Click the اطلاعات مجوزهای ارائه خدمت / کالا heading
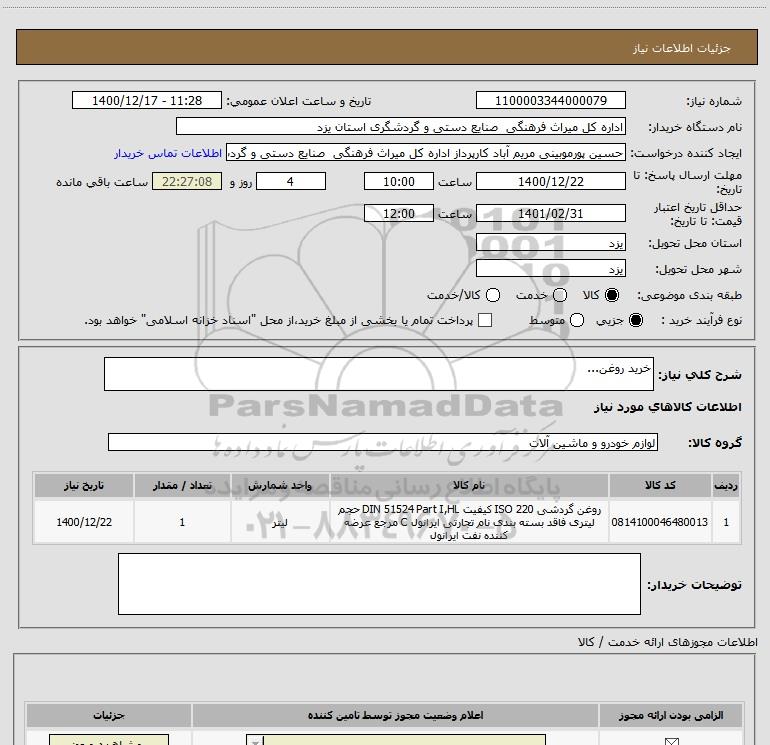Image resolution: width=770 pixels, height=745 pixels. point(667,642)
